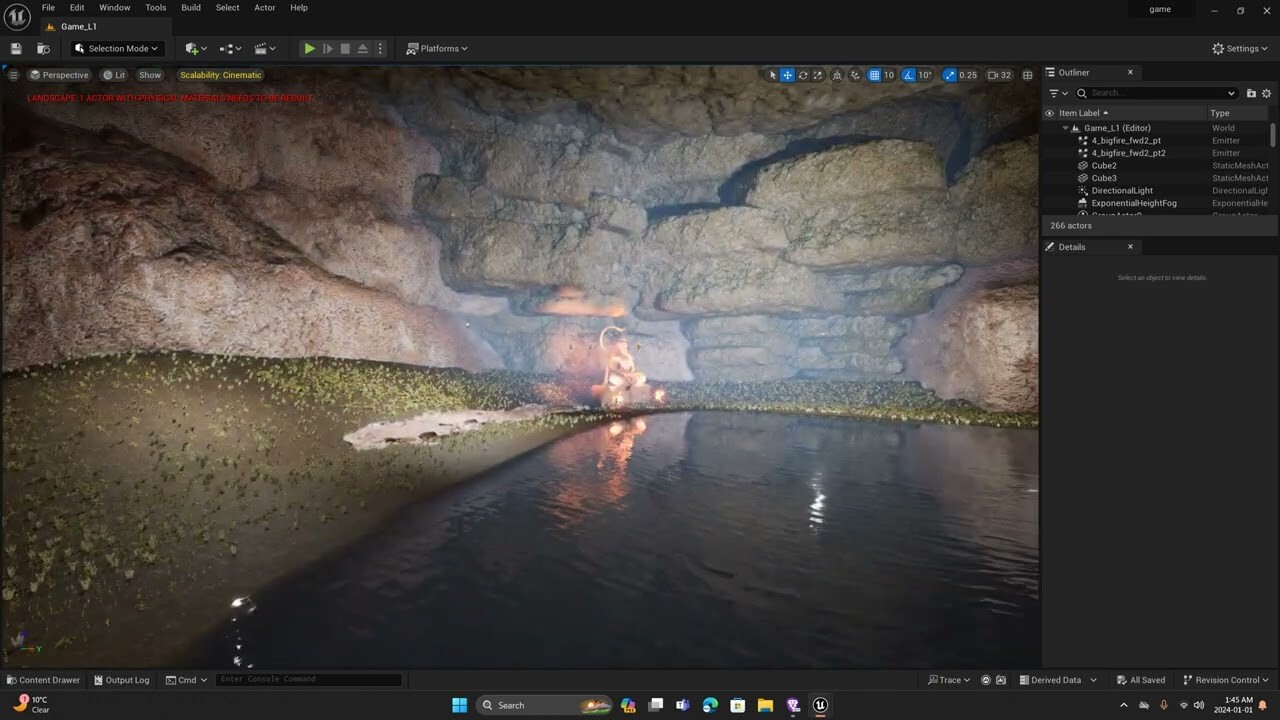
Task: Select the Play In Editor button
Action: point(309,48)
